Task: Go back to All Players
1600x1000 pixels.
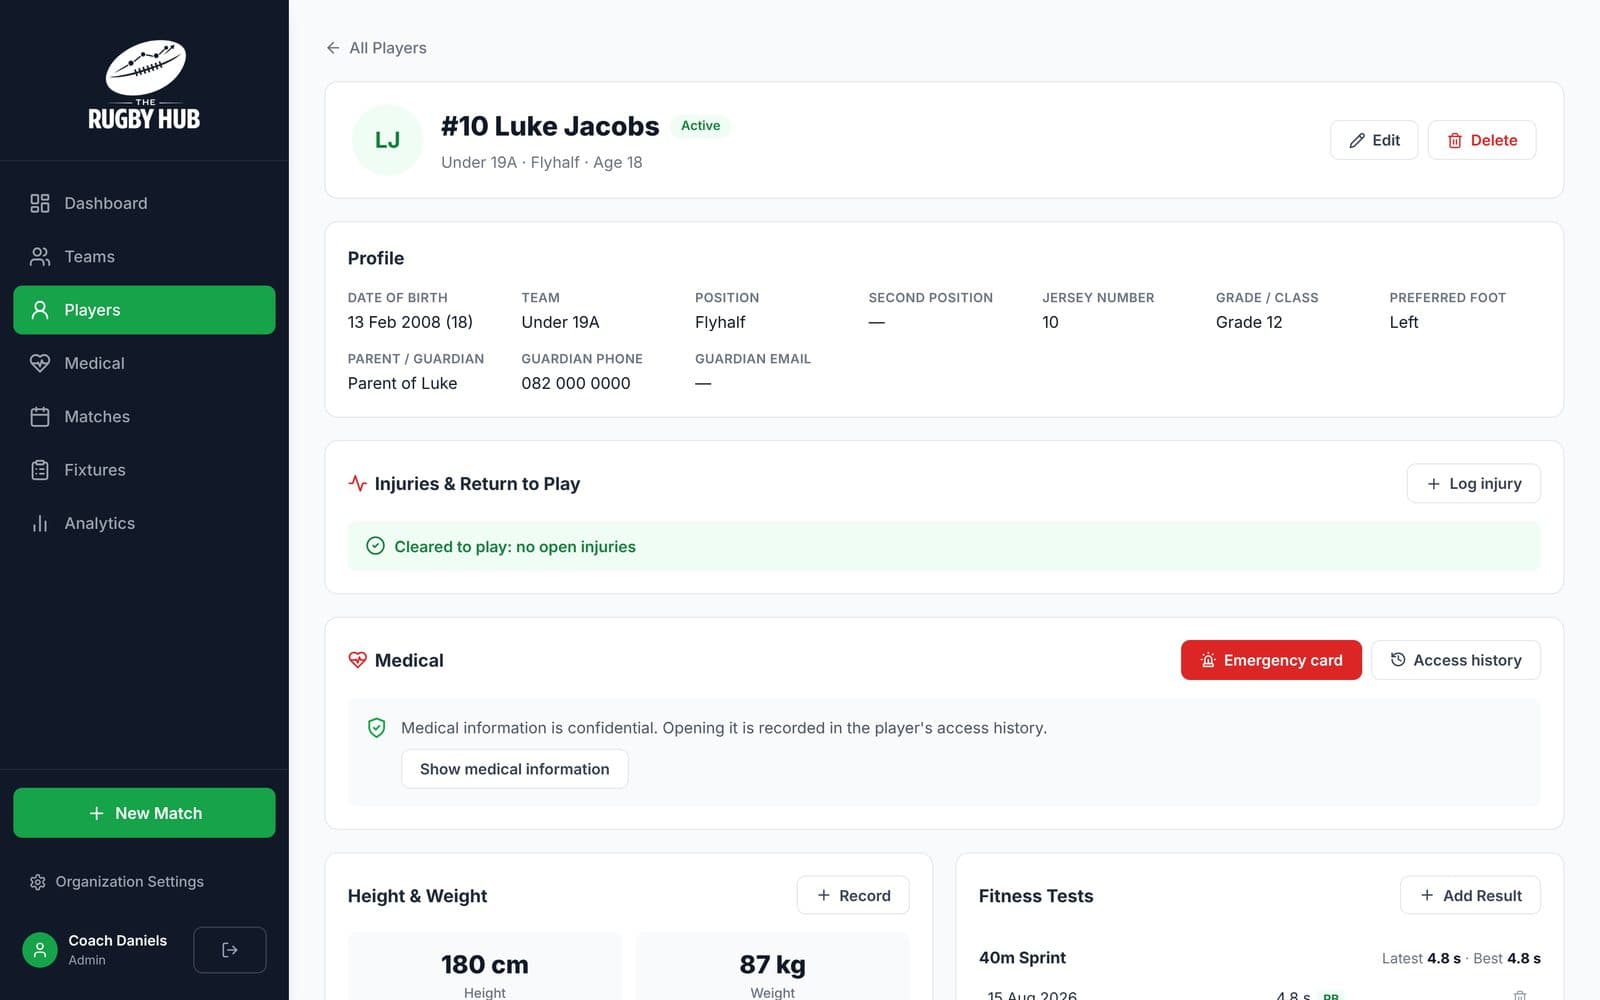Action: click(376, 47)
